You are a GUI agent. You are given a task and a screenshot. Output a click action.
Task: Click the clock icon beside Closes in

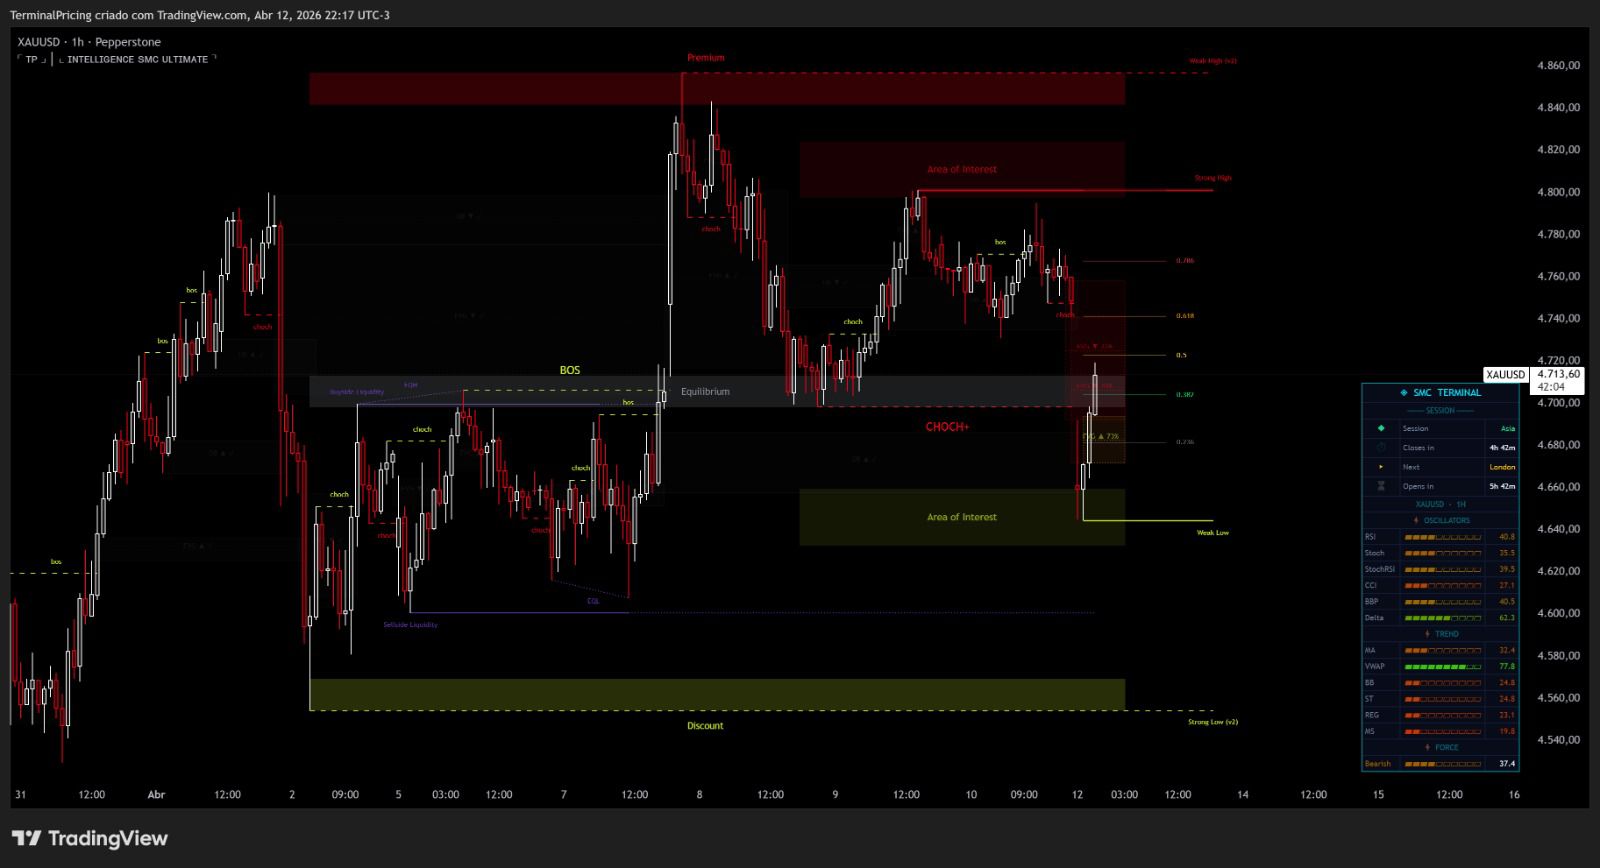1381,448
